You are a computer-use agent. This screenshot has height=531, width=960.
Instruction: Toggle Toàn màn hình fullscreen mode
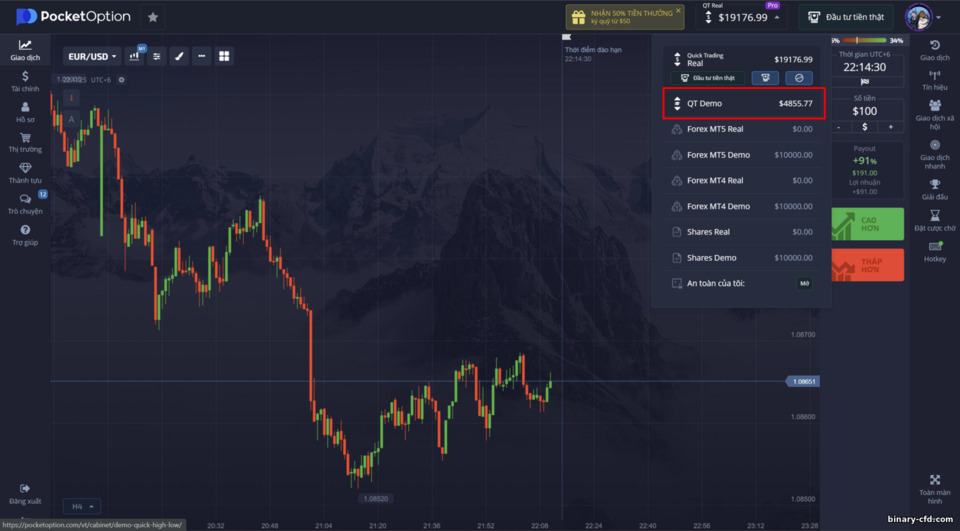[934, 489]
